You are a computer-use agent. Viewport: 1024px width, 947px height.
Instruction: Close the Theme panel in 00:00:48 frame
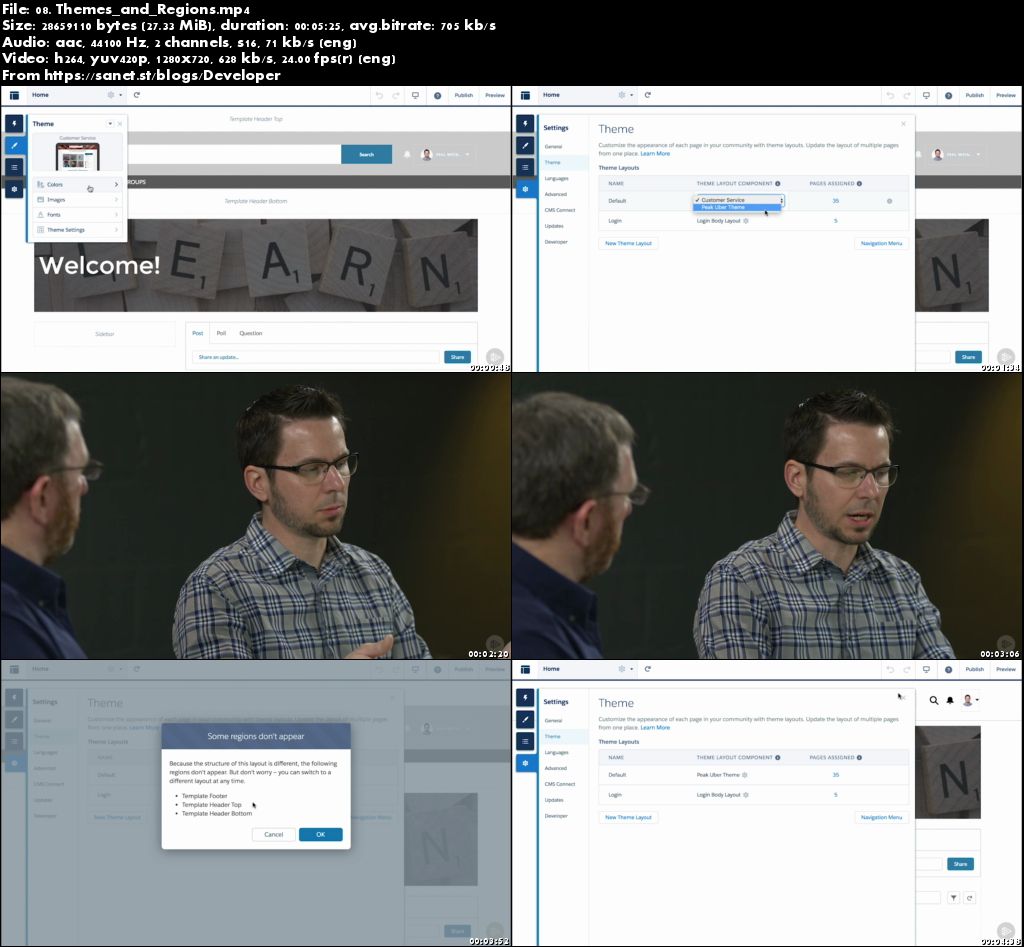coord(120,123)
